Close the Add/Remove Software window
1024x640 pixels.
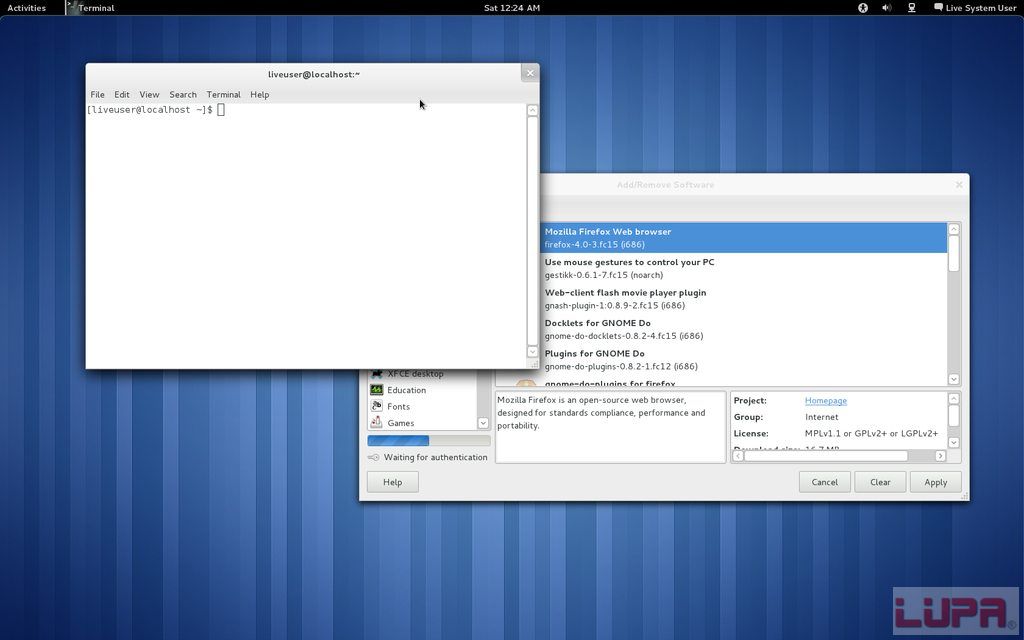coord(959,185)
